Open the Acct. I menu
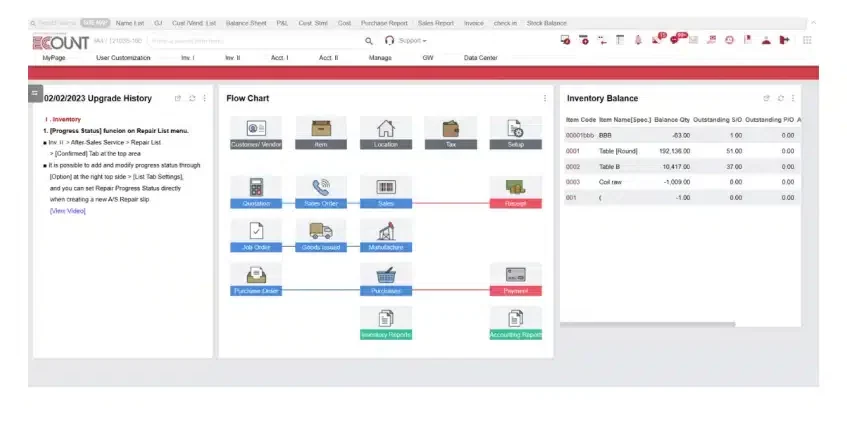 [280, 58]
